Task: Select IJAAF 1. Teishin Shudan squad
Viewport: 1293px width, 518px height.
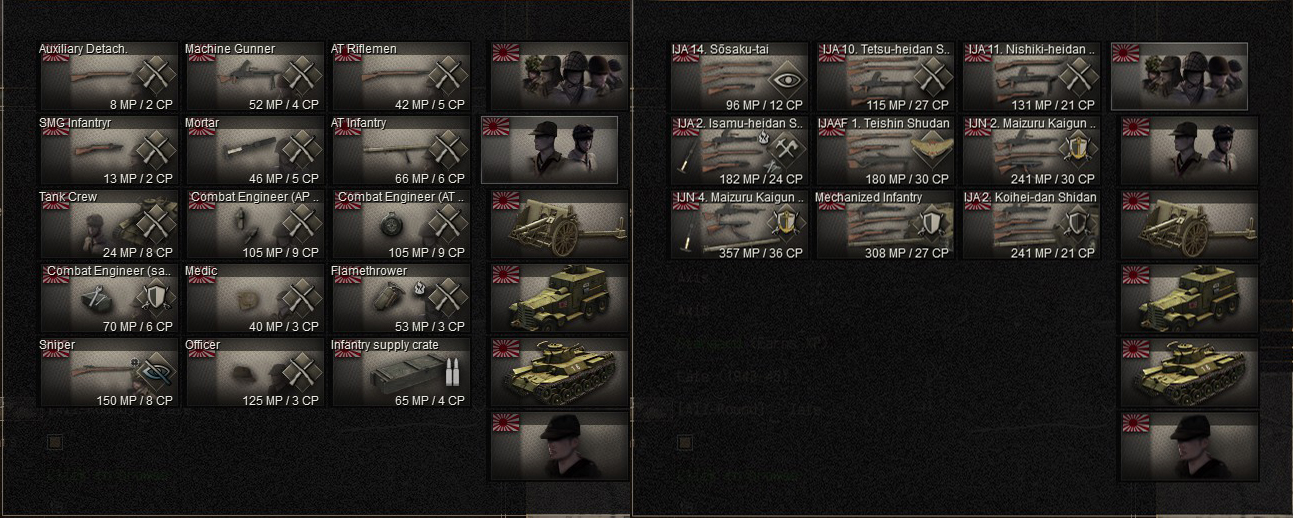Action: (x=884, y=150)
